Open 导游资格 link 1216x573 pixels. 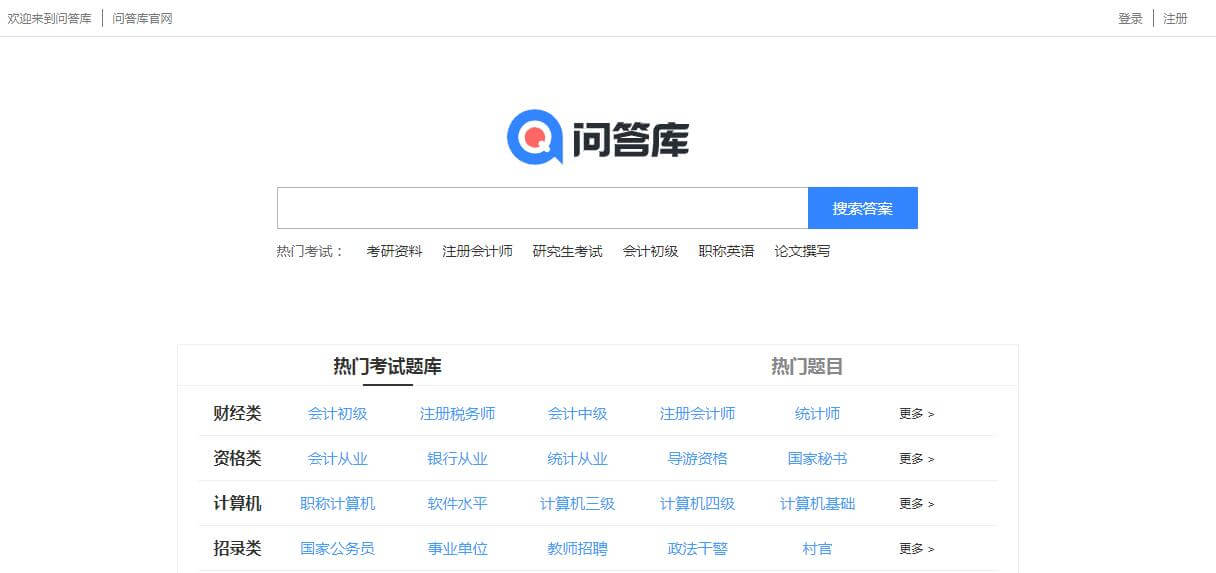697,458
